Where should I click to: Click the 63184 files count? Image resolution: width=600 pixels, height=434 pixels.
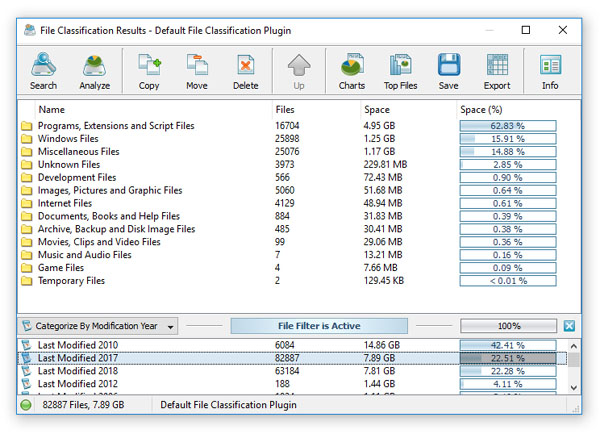pos(287,371)
